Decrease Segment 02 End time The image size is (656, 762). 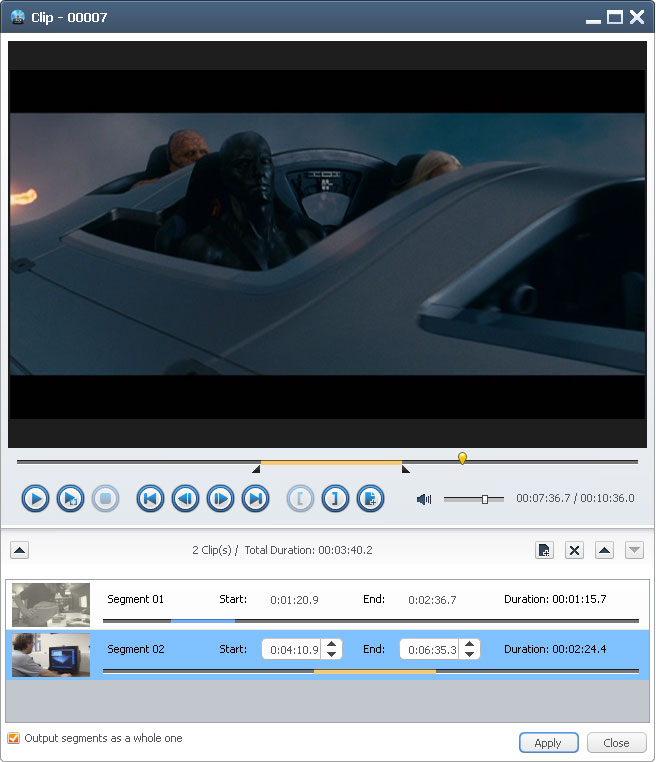(x=469, y=654)
